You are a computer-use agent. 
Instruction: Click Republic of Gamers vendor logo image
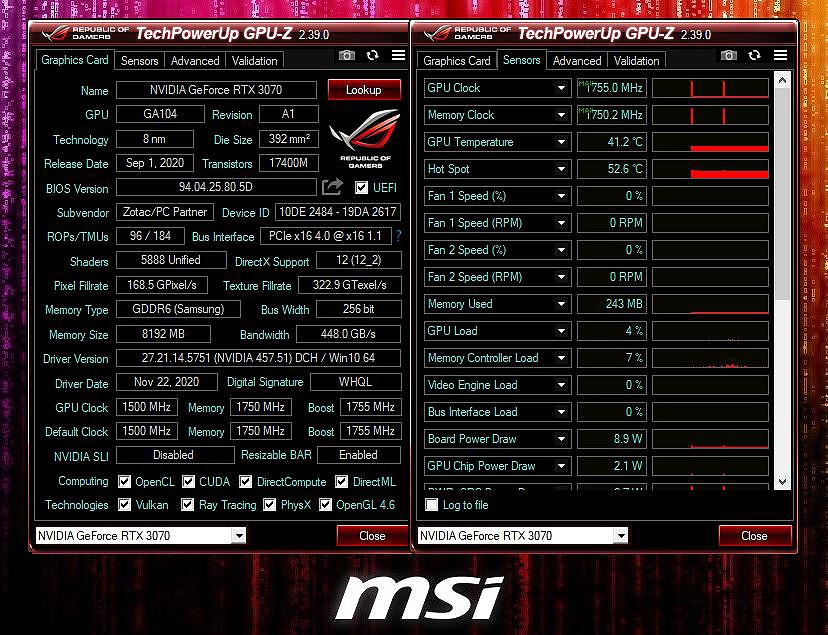click(365, 138)
